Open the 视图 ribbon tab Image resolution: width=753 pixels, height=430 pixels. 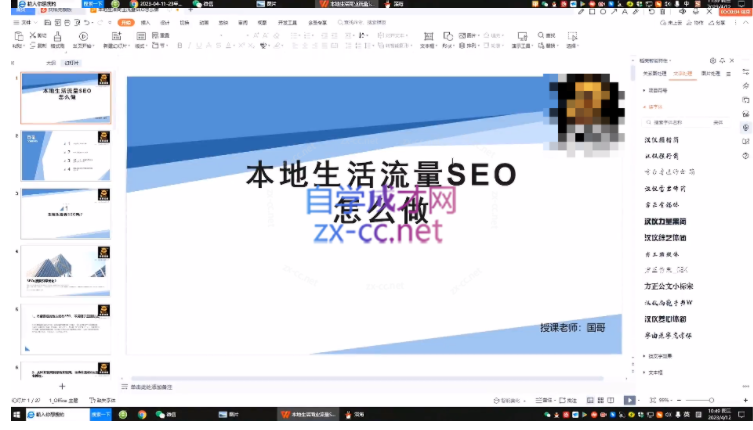point(262,21)
